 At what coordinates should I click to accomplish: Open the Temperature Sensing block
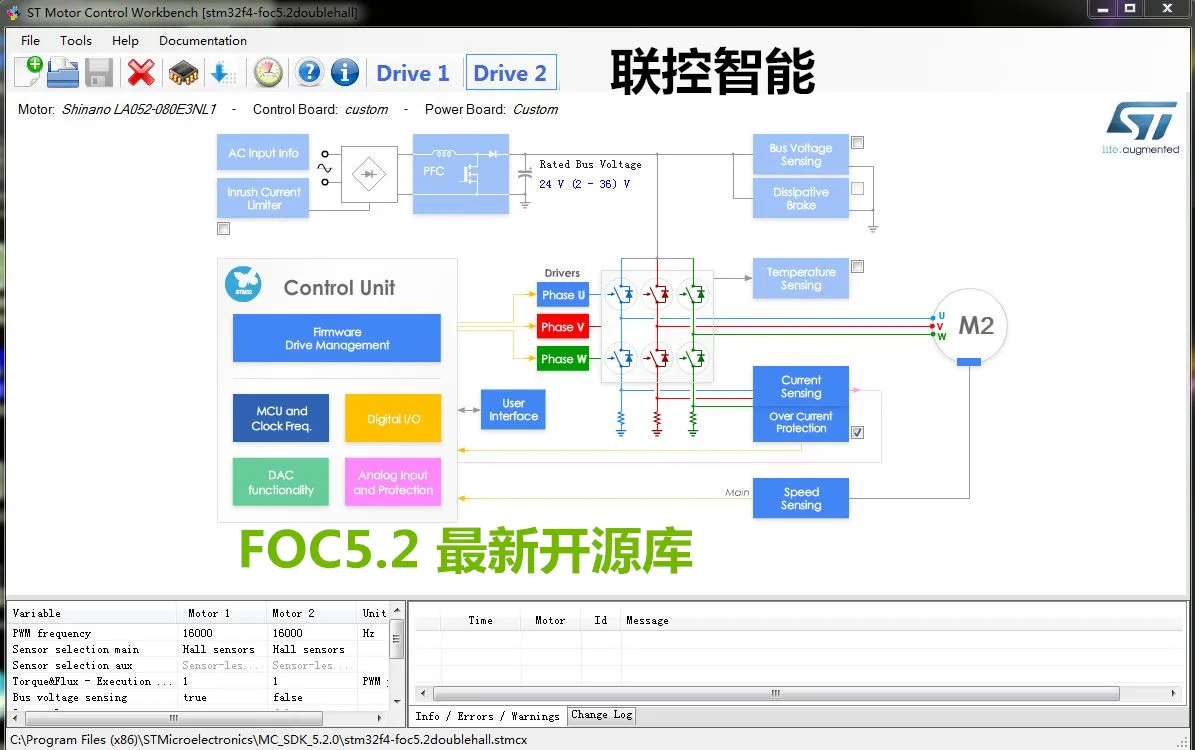tap(800, 278)
